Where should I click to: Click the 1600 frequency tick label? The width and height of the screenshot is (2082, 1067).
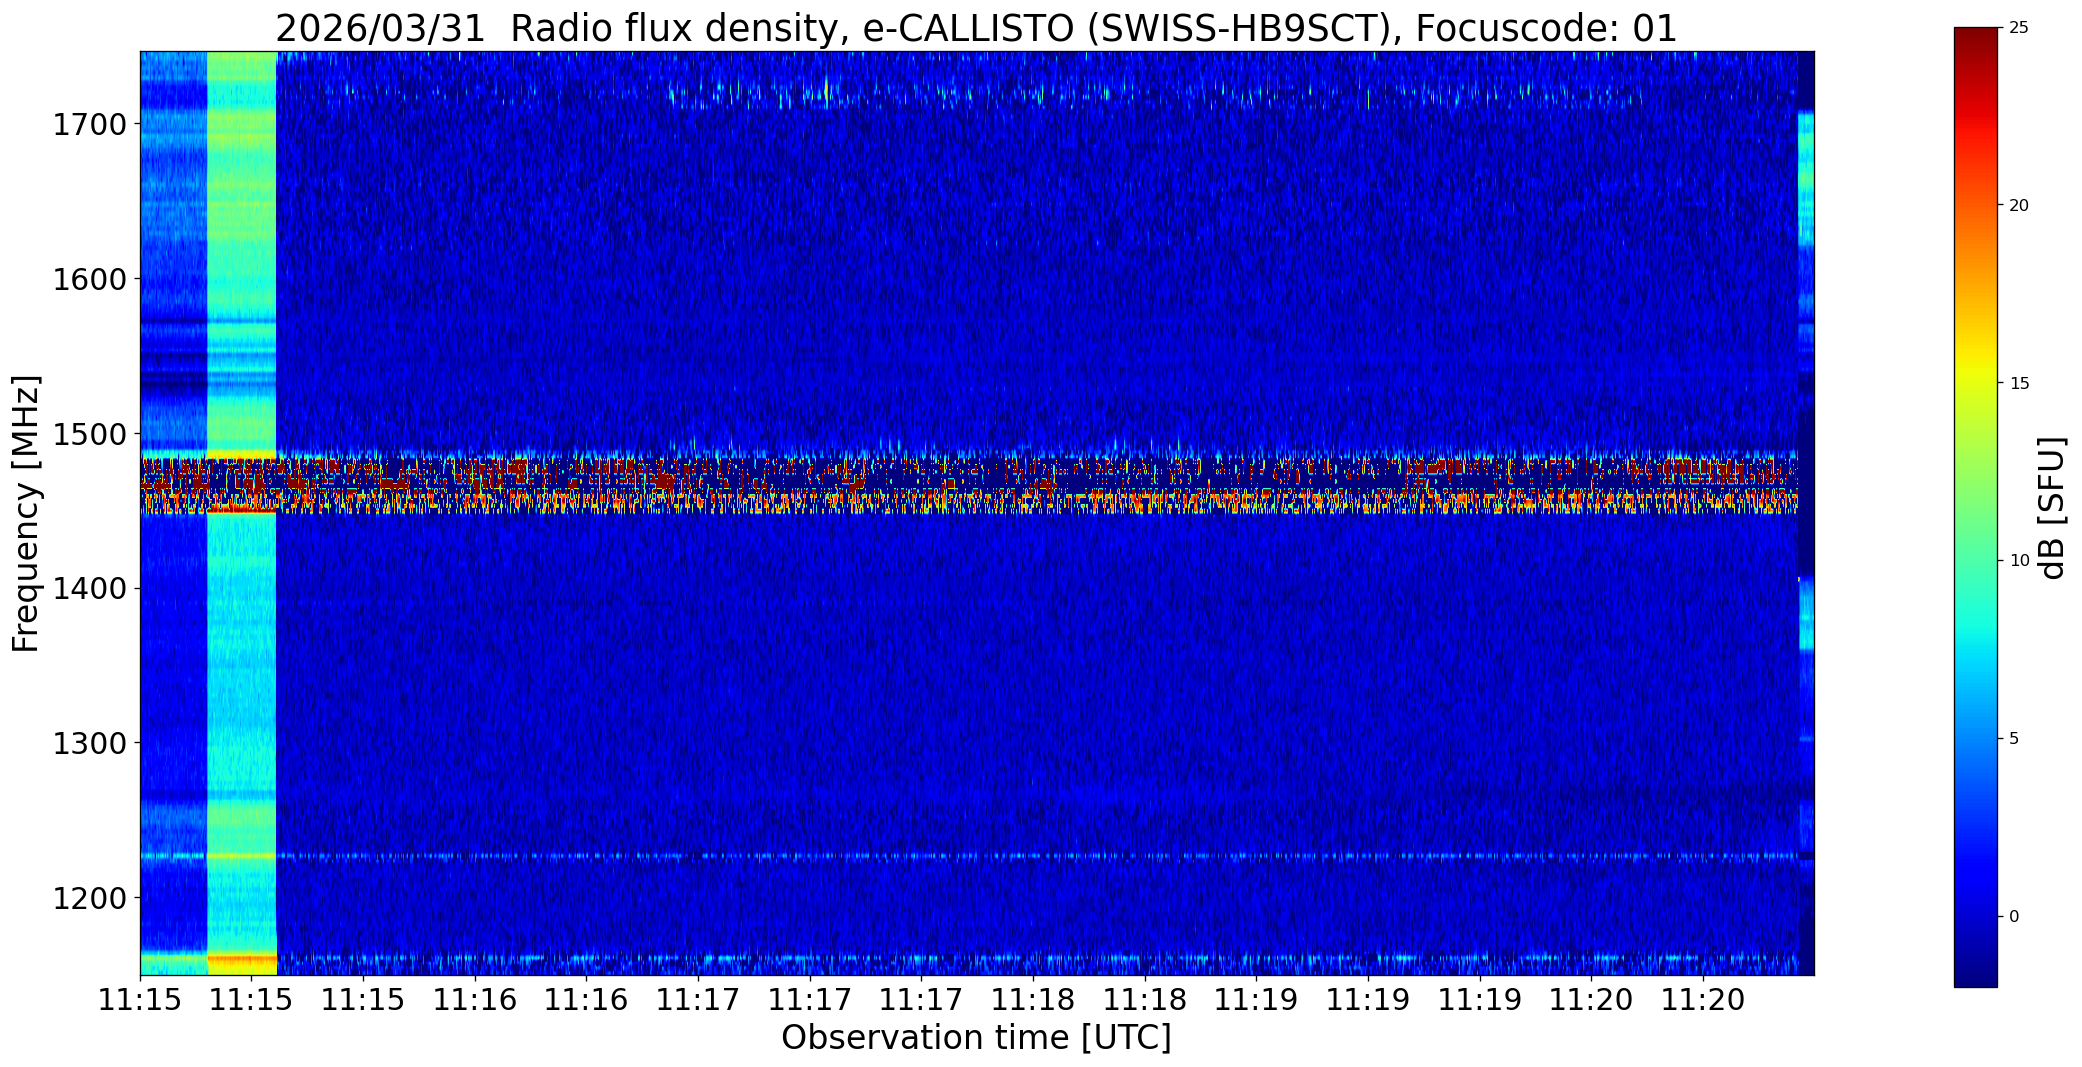[91, 279]
